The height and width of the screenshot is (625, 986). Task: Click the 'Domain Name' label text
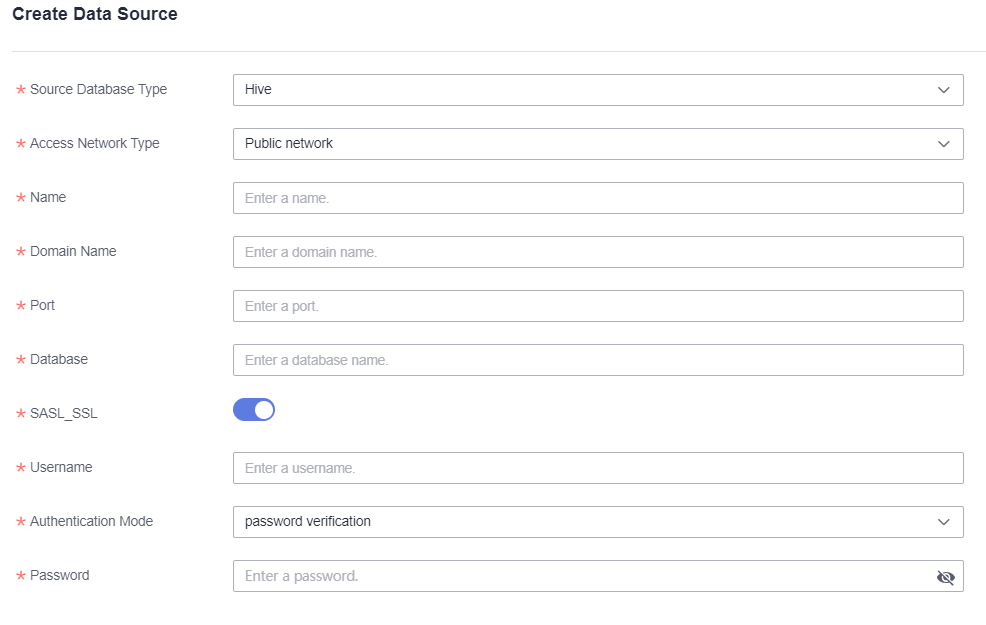[73, 251]
